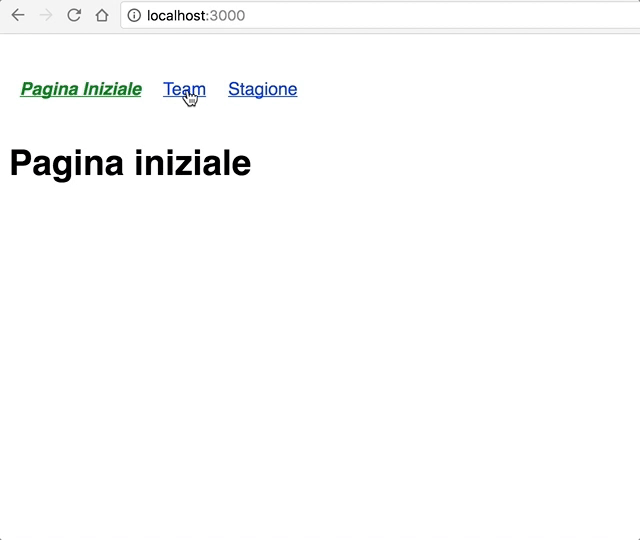Image resolution: width=640 pixels, height=540 pixels.
Task: Click the blank bottom area of the page
Action: coord(320,480)
